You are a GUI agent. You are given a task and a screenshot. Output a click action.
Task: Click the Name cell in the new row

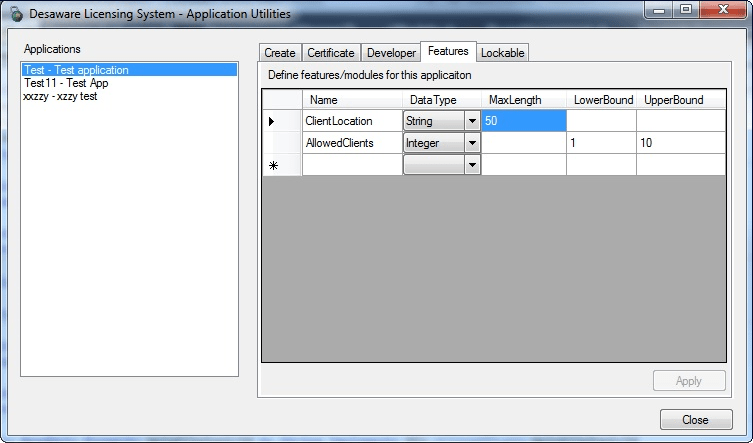[352, 165]
